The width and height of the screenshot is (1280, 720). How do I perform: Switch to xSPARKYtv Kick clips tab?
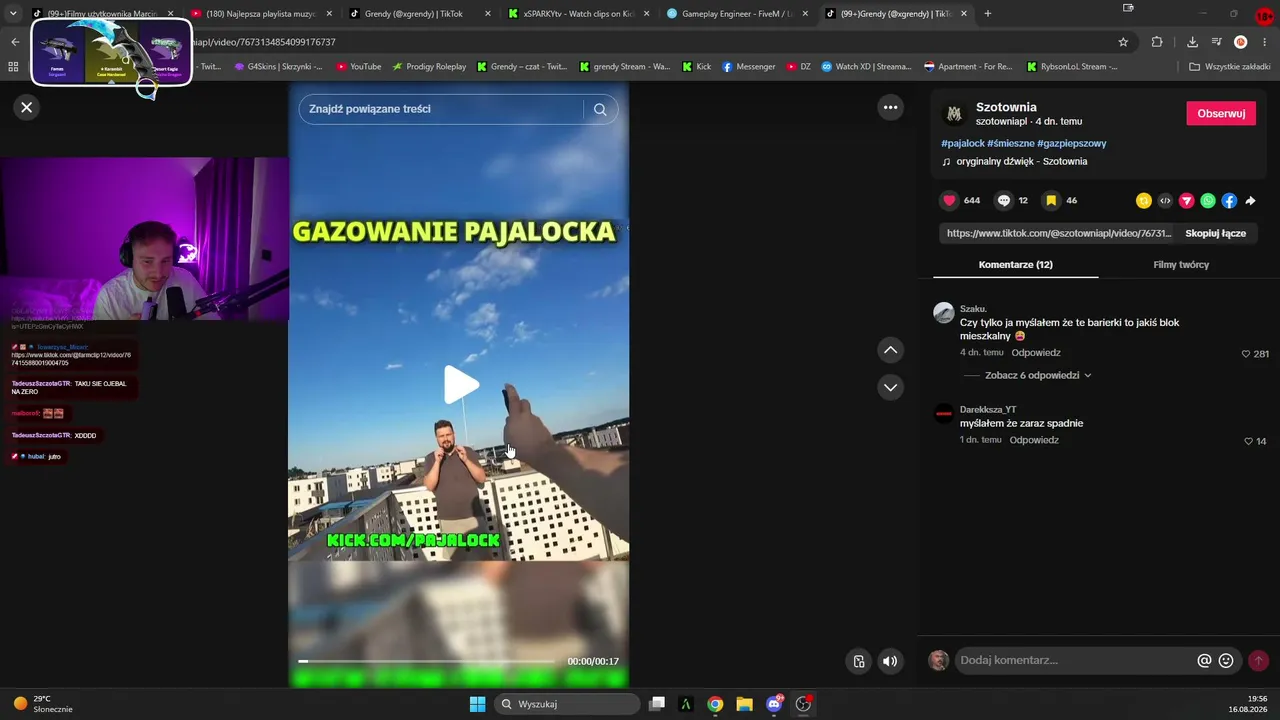click(578, 14)
